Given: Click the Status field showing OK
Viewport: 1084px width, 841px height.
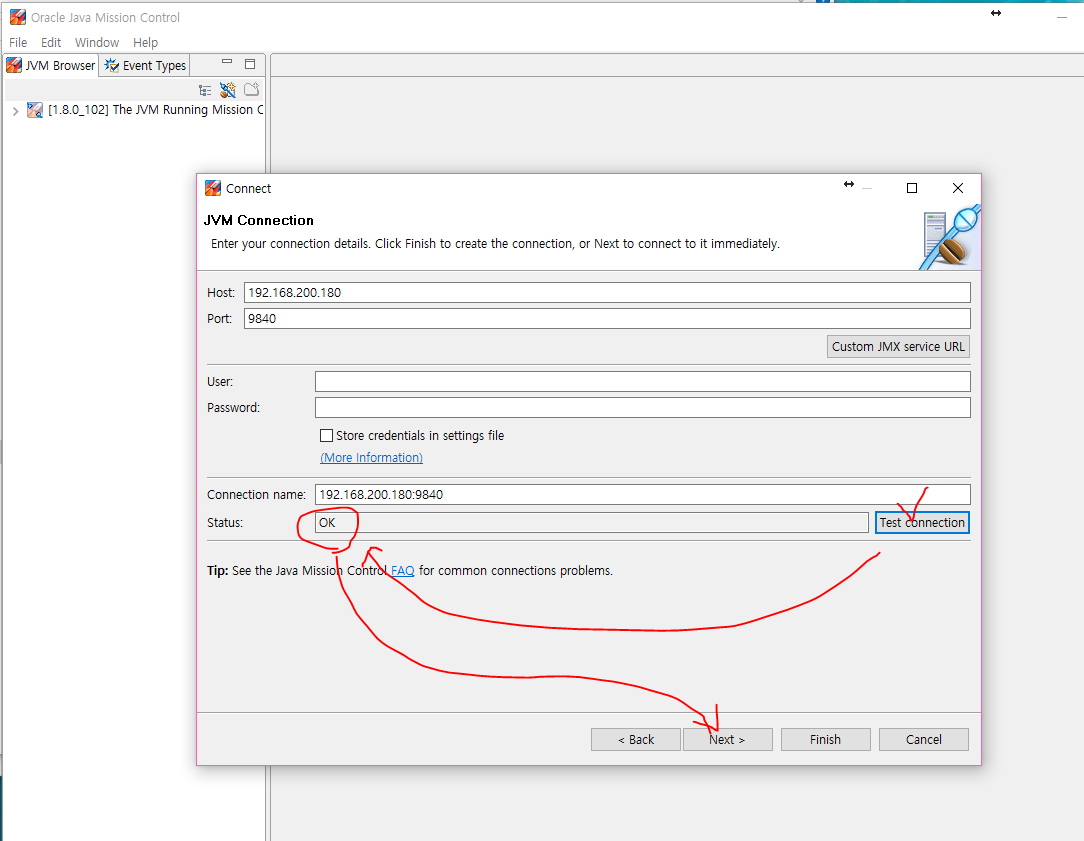Looking at the screenshot, I should (591, 522).
